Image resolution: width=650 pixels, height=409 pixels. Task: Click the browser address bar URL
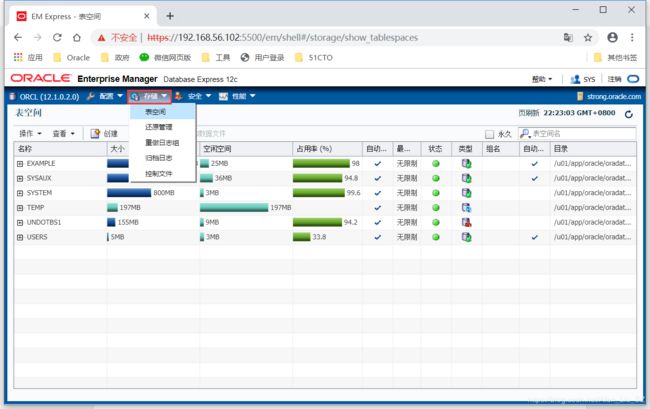click(x=282, y=38)
